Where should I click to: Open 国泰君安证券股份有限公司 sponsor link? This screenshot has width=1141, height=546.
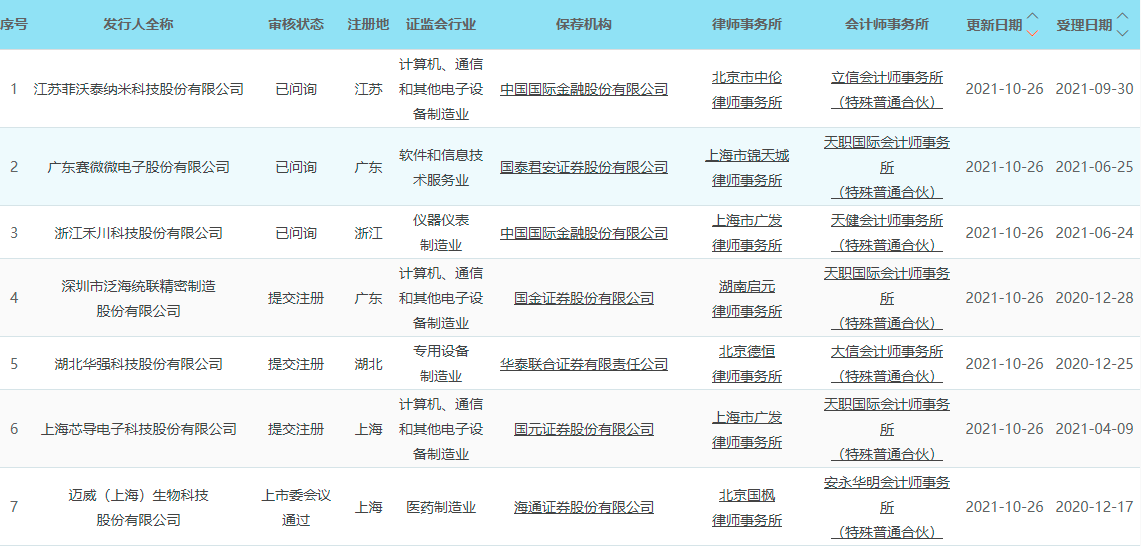pyautogui.click(x=584, y=167)
